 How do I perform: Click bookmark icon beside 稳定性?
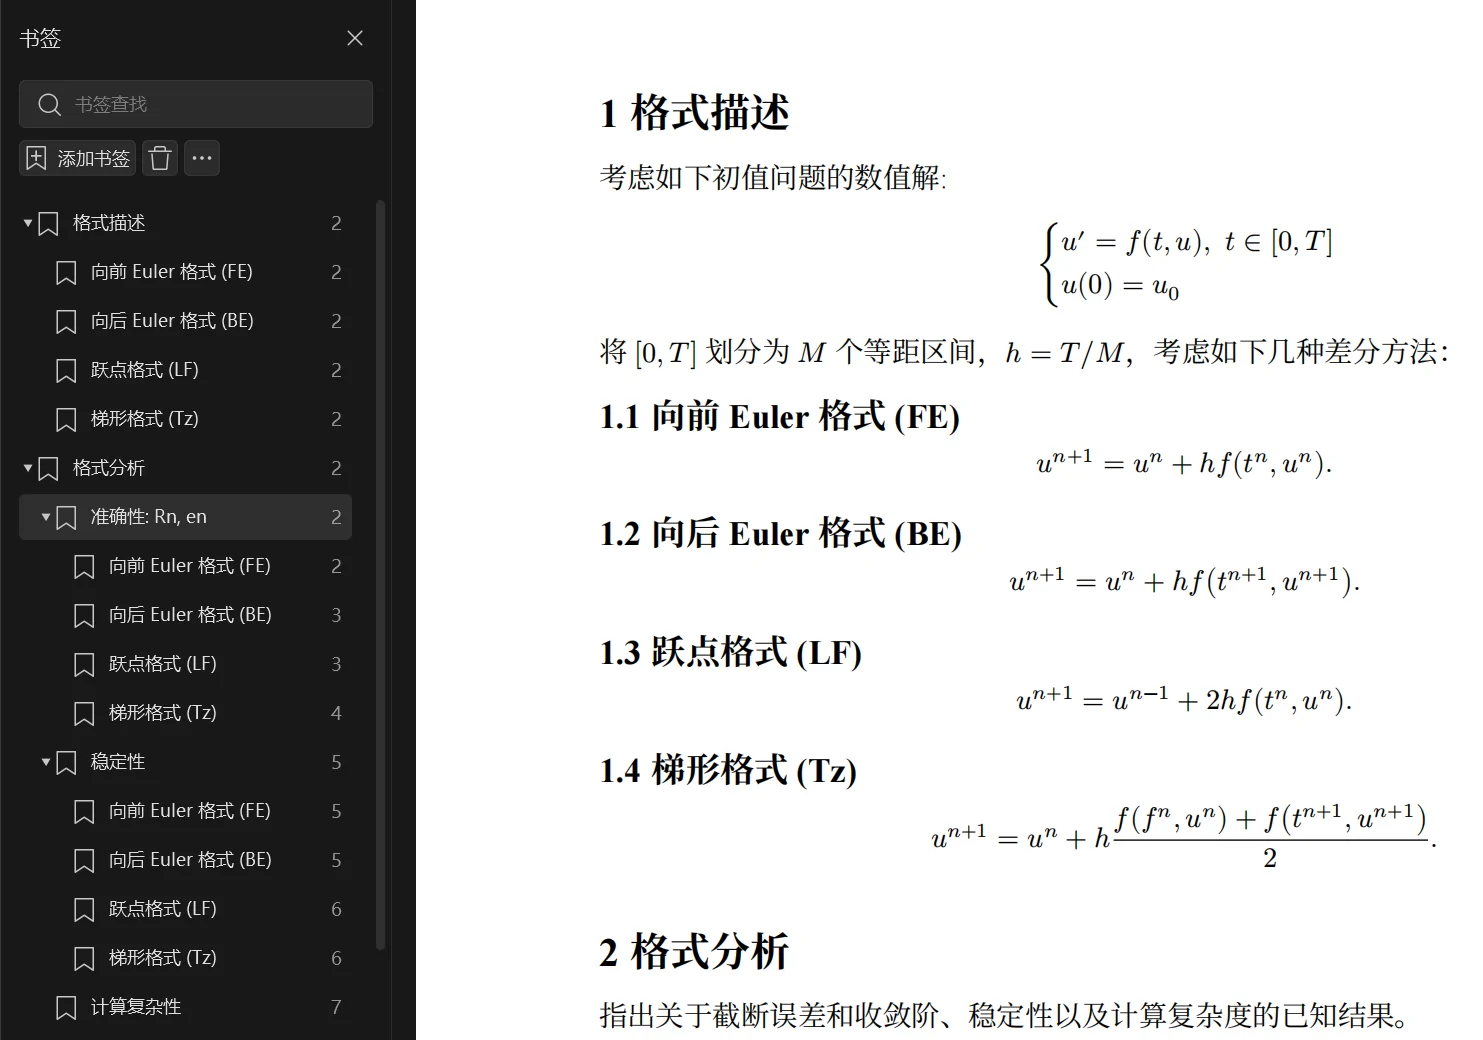pos(66,762)
